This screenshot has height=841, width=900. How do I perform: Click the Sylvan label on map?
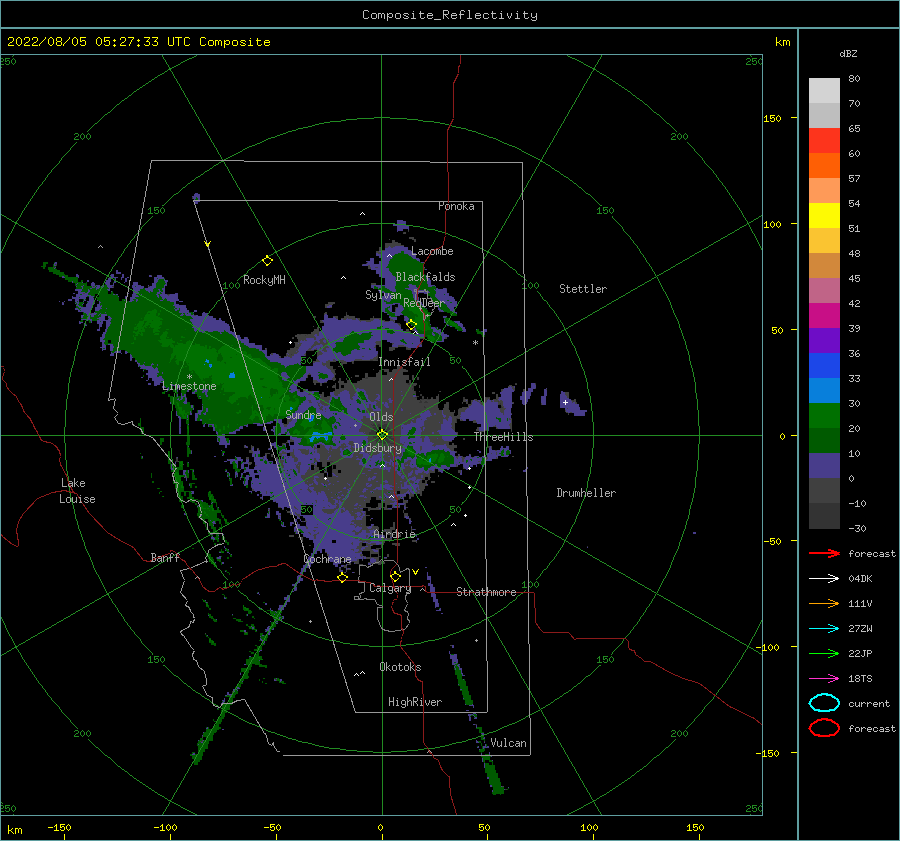click(x=383, y=295)
